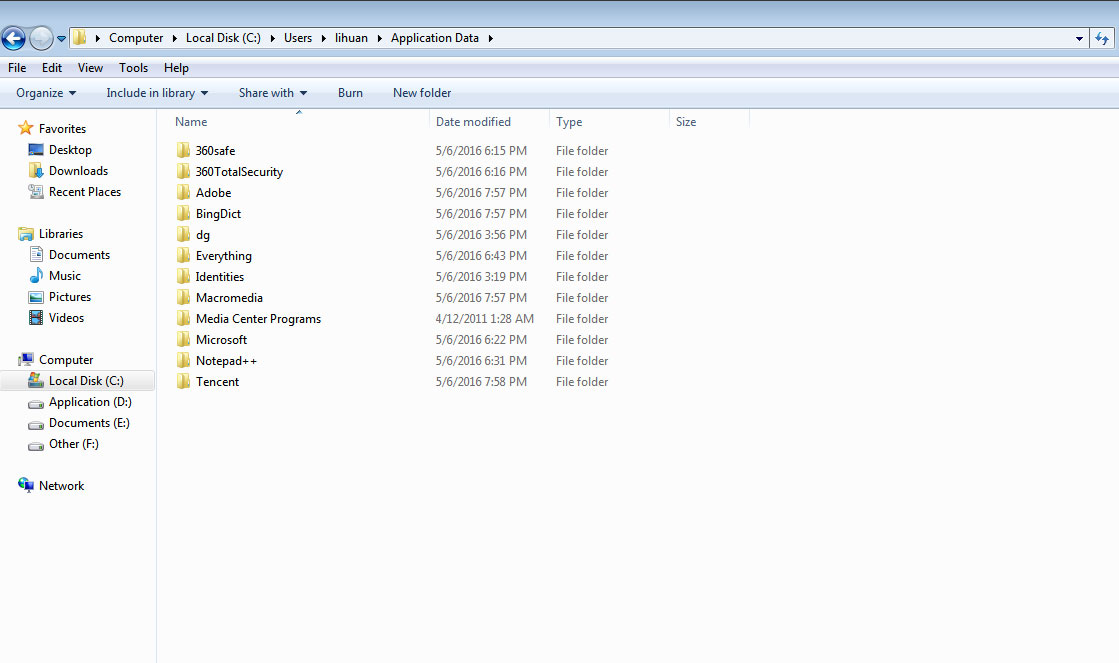1119x663 pixels.
Task: Expand the arrow after lihuan breadcrumb
Action: (x=380, y=39)
